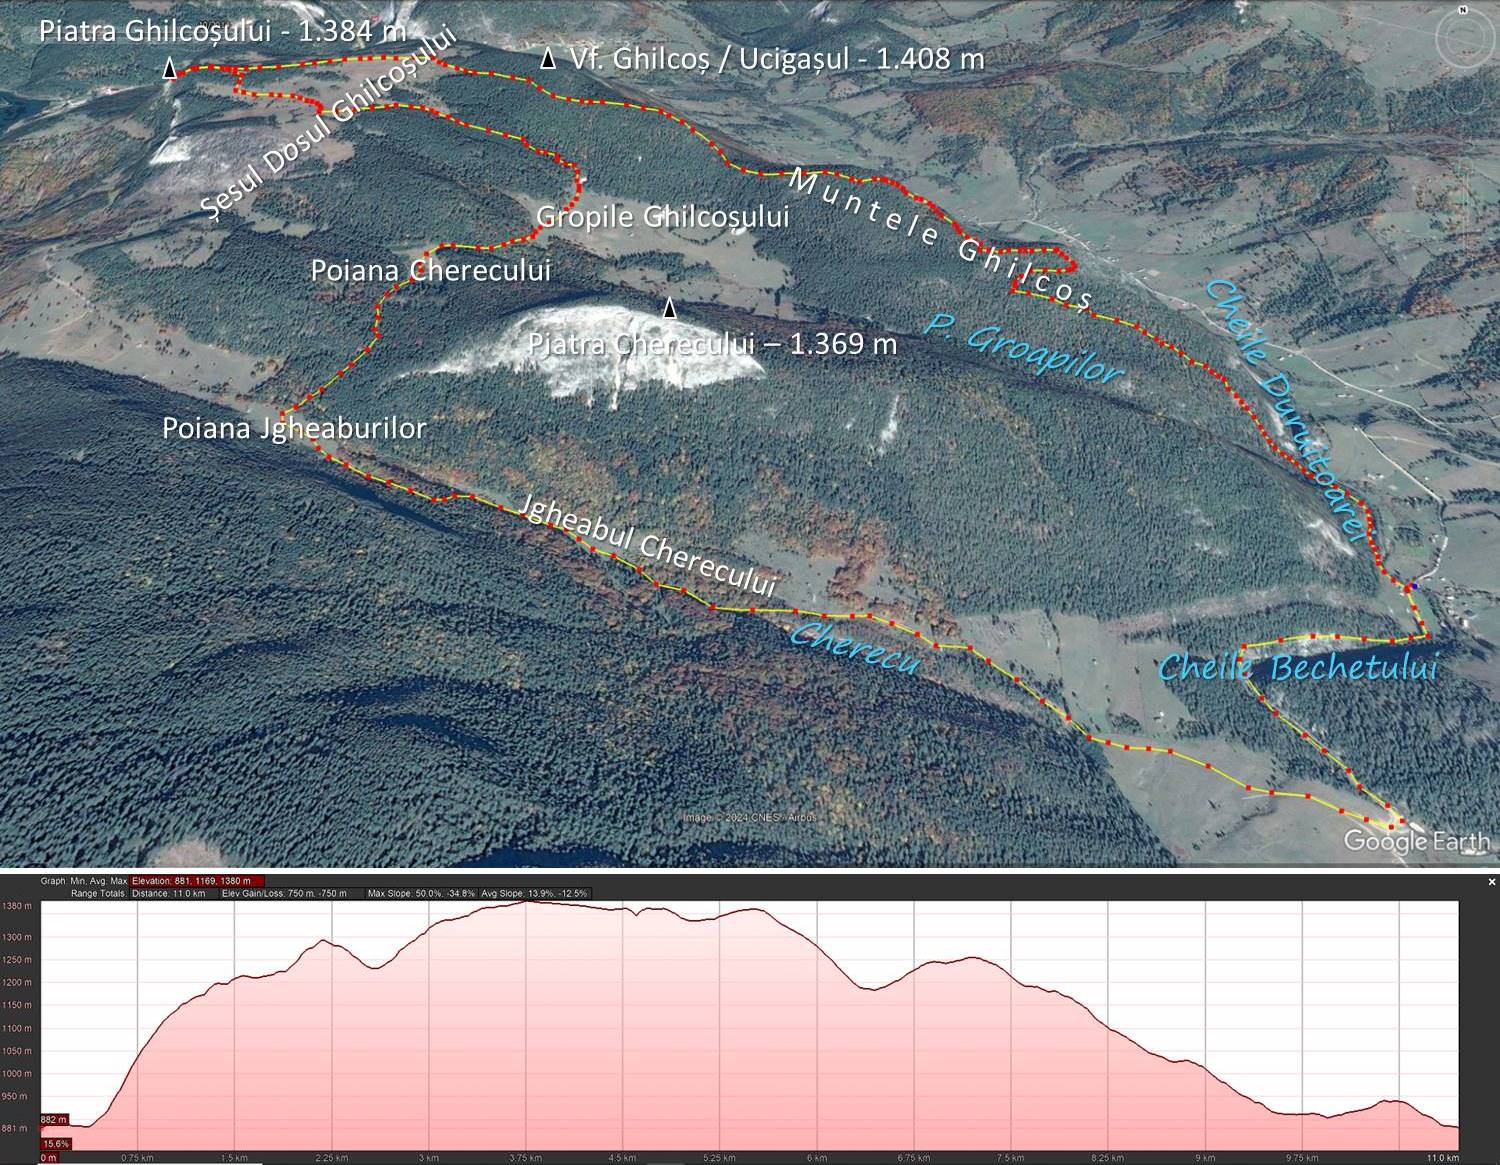Click the Avg Slope statistic

coord(534,893)
